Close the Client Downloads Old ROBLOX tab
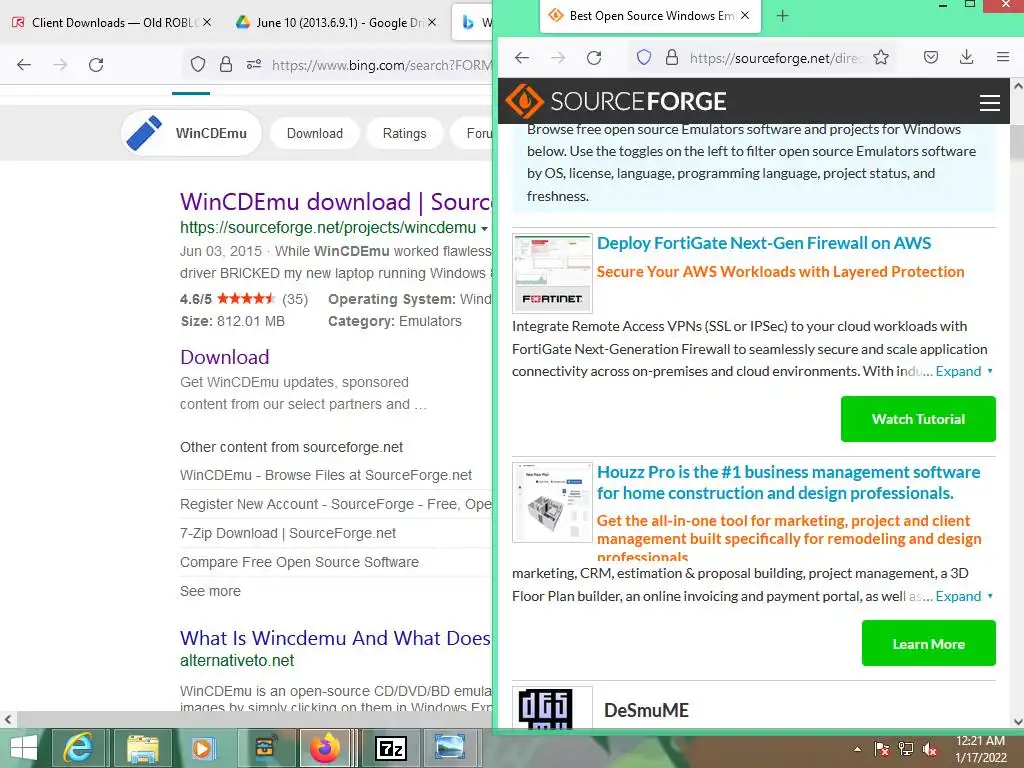 [x=207, y=22]
